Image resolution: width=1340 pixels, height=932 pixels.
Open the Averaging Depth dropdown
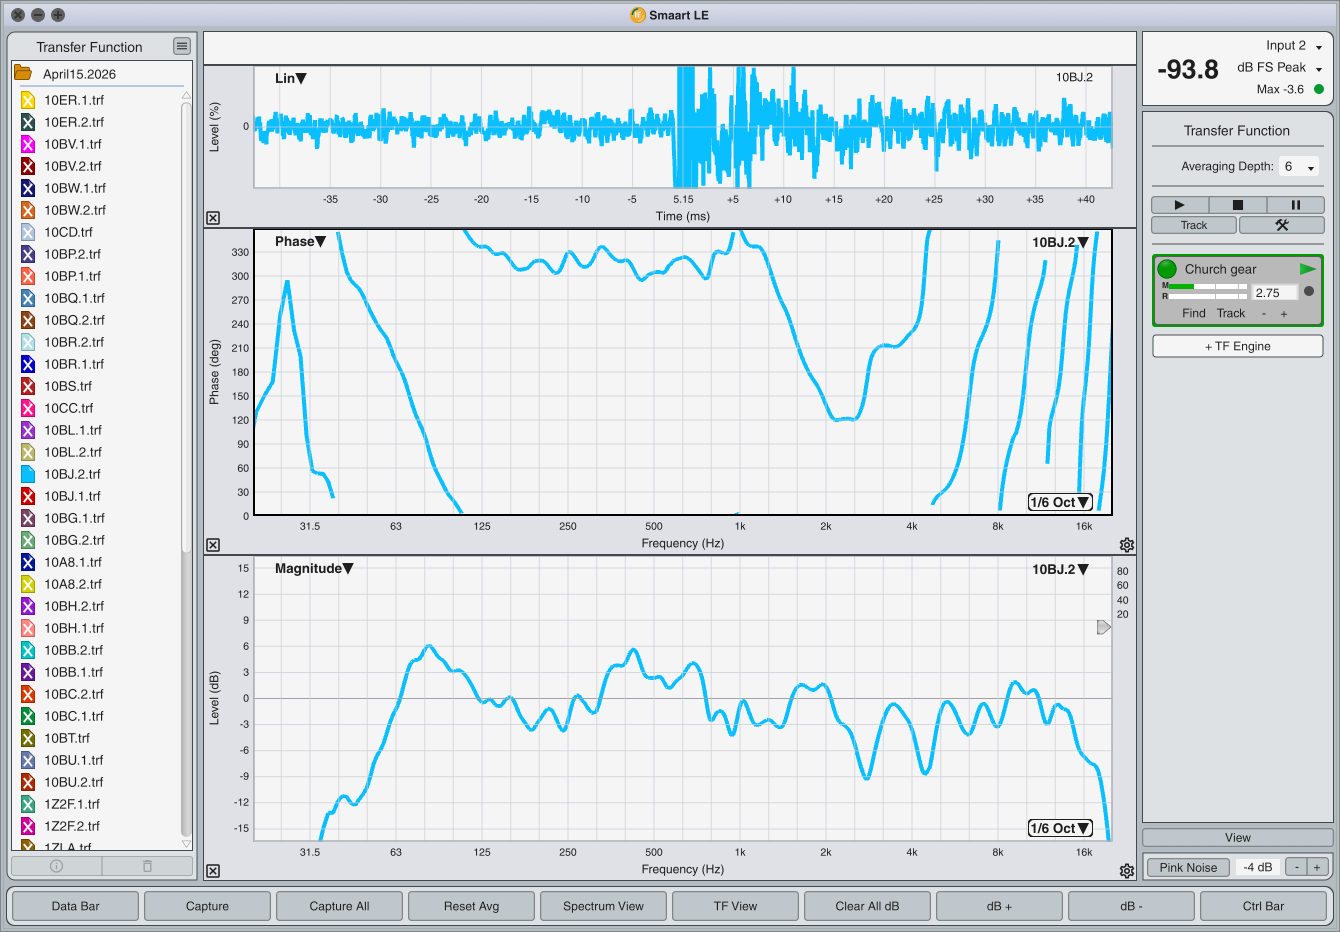click(x=1299, y=167)
